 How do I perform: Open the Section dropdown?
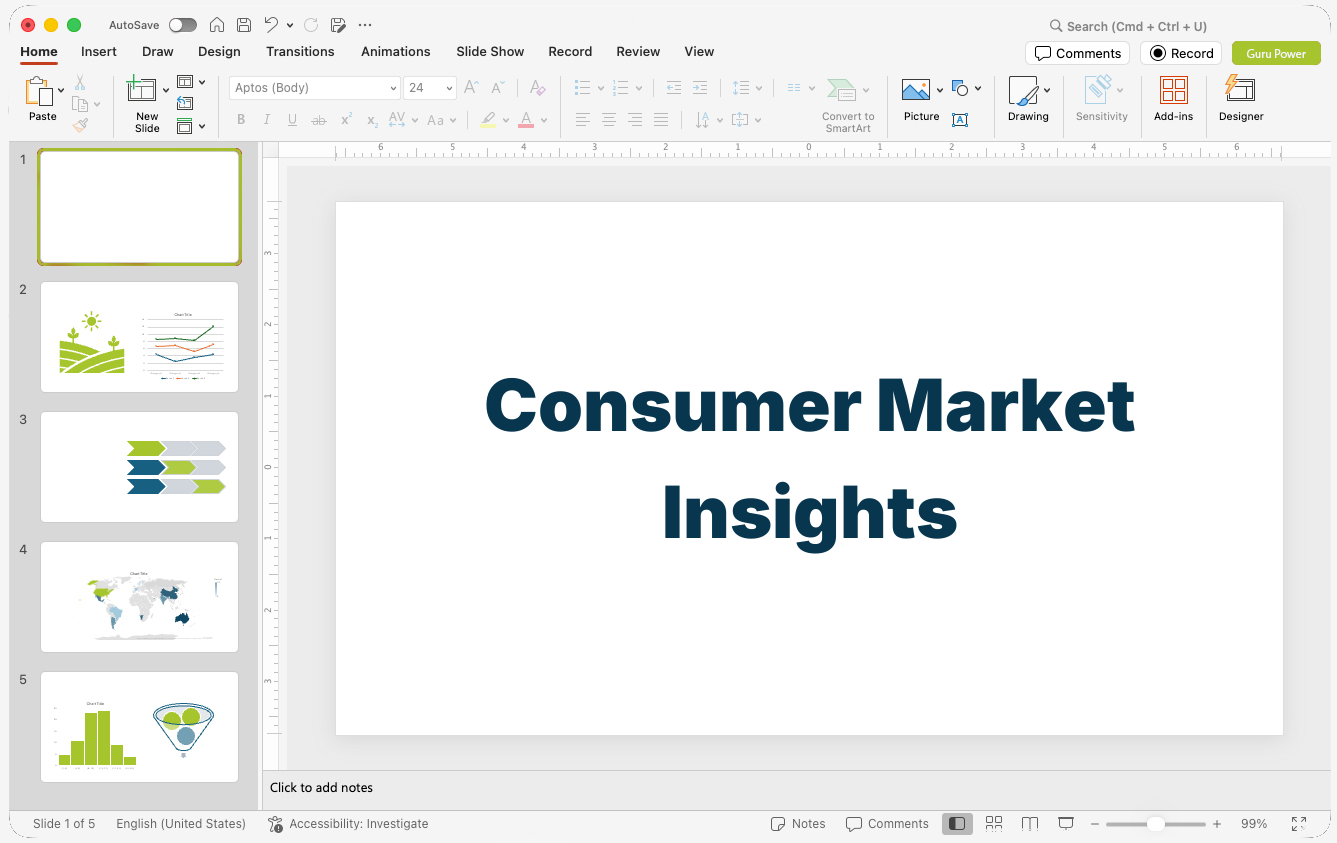pos(191,126)
